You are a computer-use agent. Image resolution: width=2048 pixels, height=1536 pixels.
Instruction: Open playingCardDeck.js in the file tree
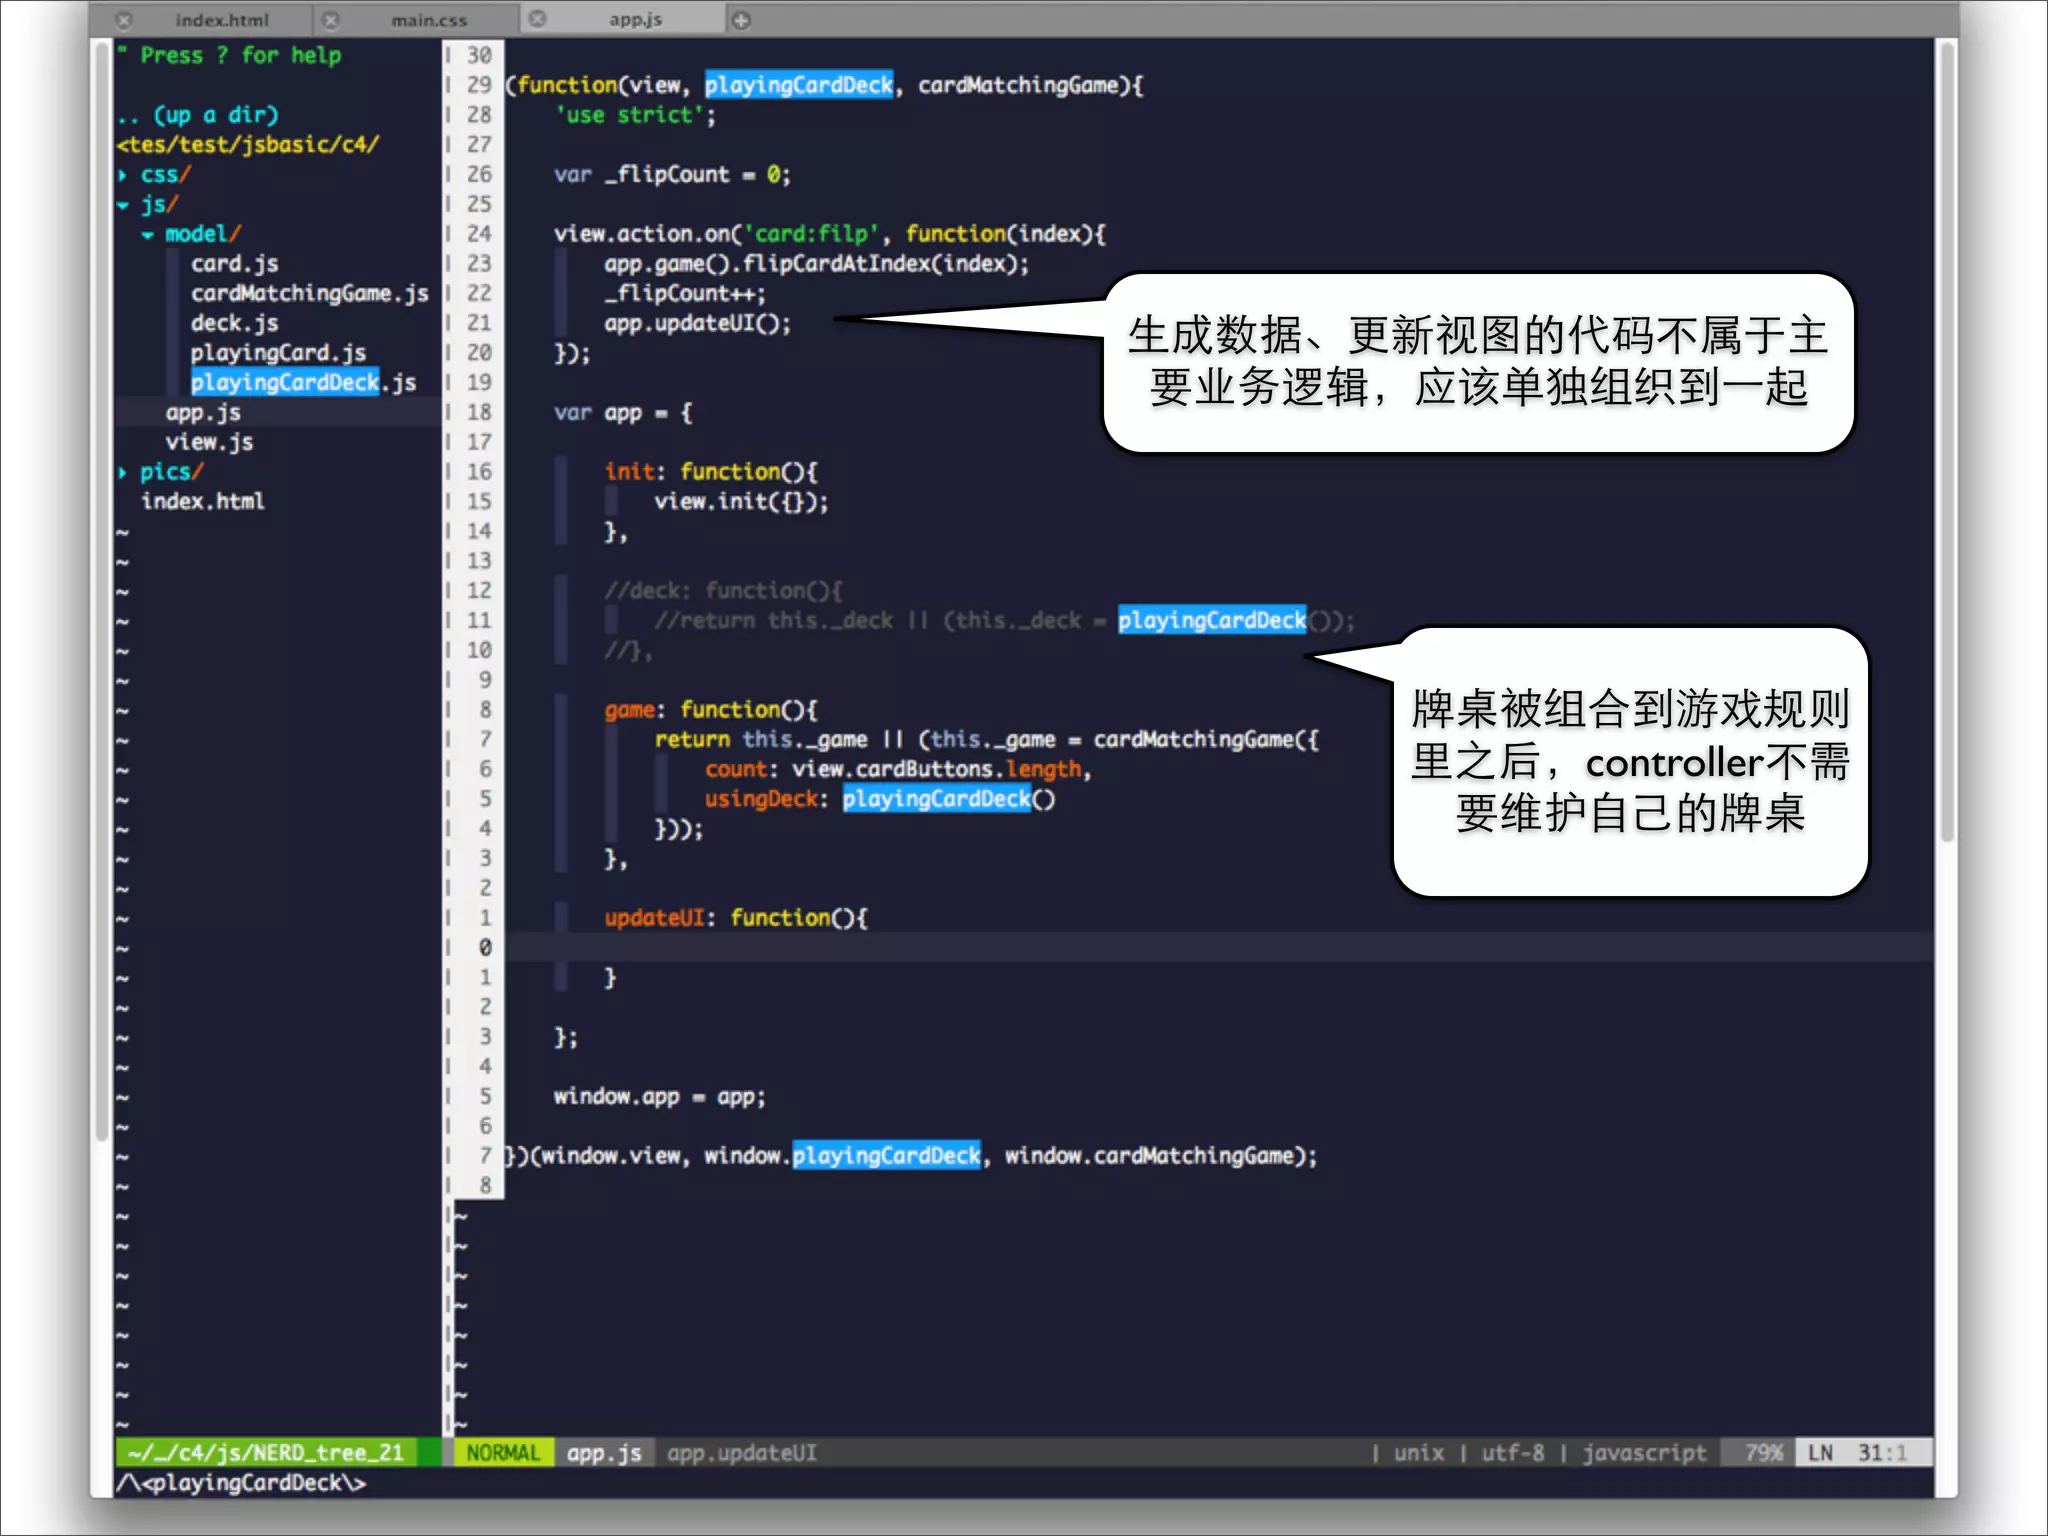click(303, 382)
